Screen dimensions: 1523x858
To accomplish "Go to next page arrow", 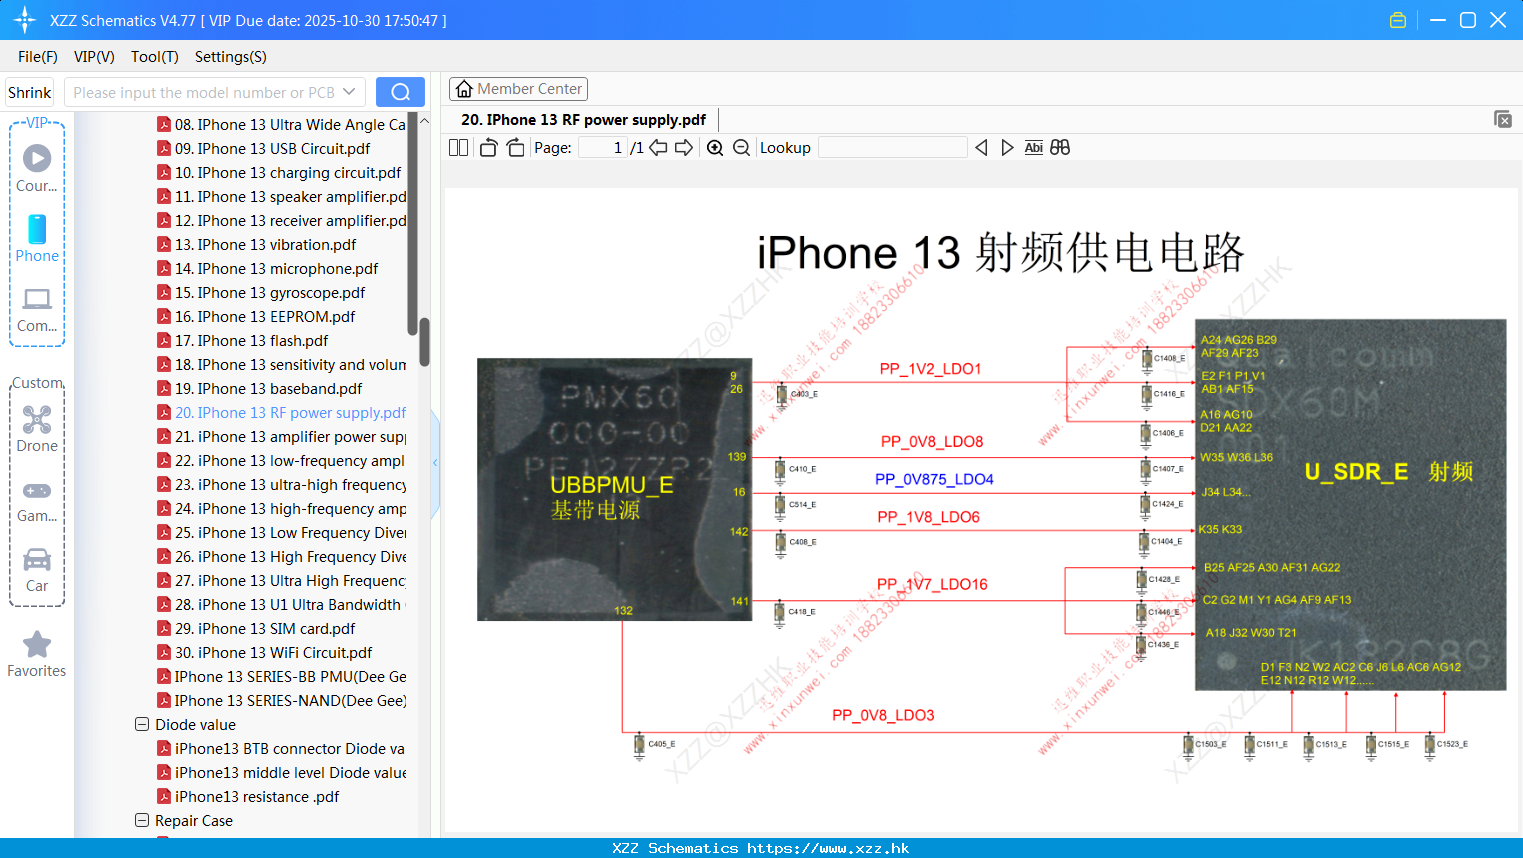I will point(684,147).
